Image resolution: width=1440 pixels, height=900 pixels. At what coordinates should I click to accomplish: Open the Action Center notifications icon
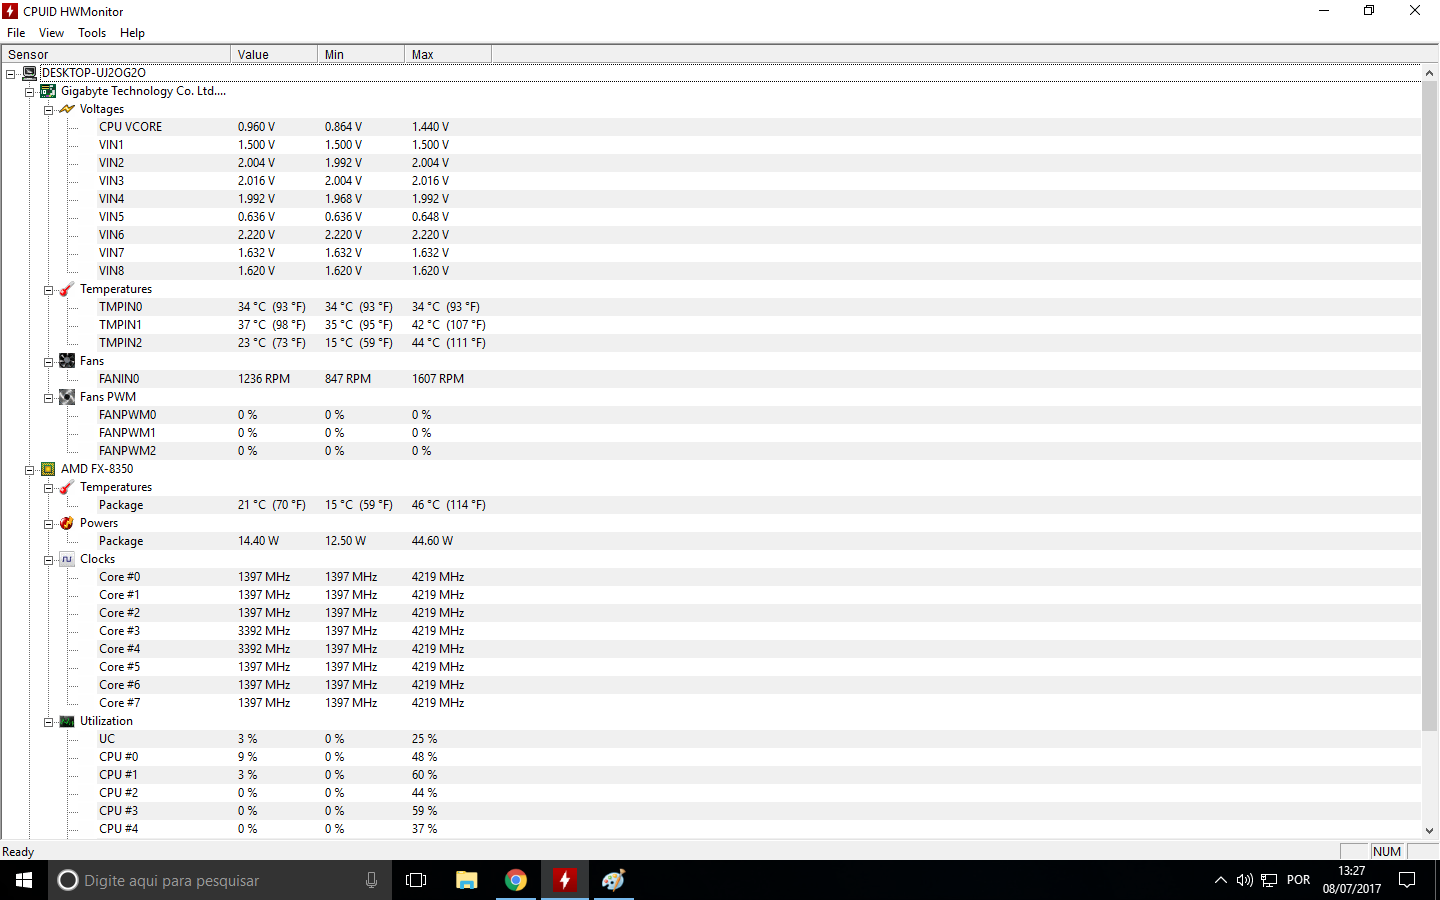pos(1407,880)
